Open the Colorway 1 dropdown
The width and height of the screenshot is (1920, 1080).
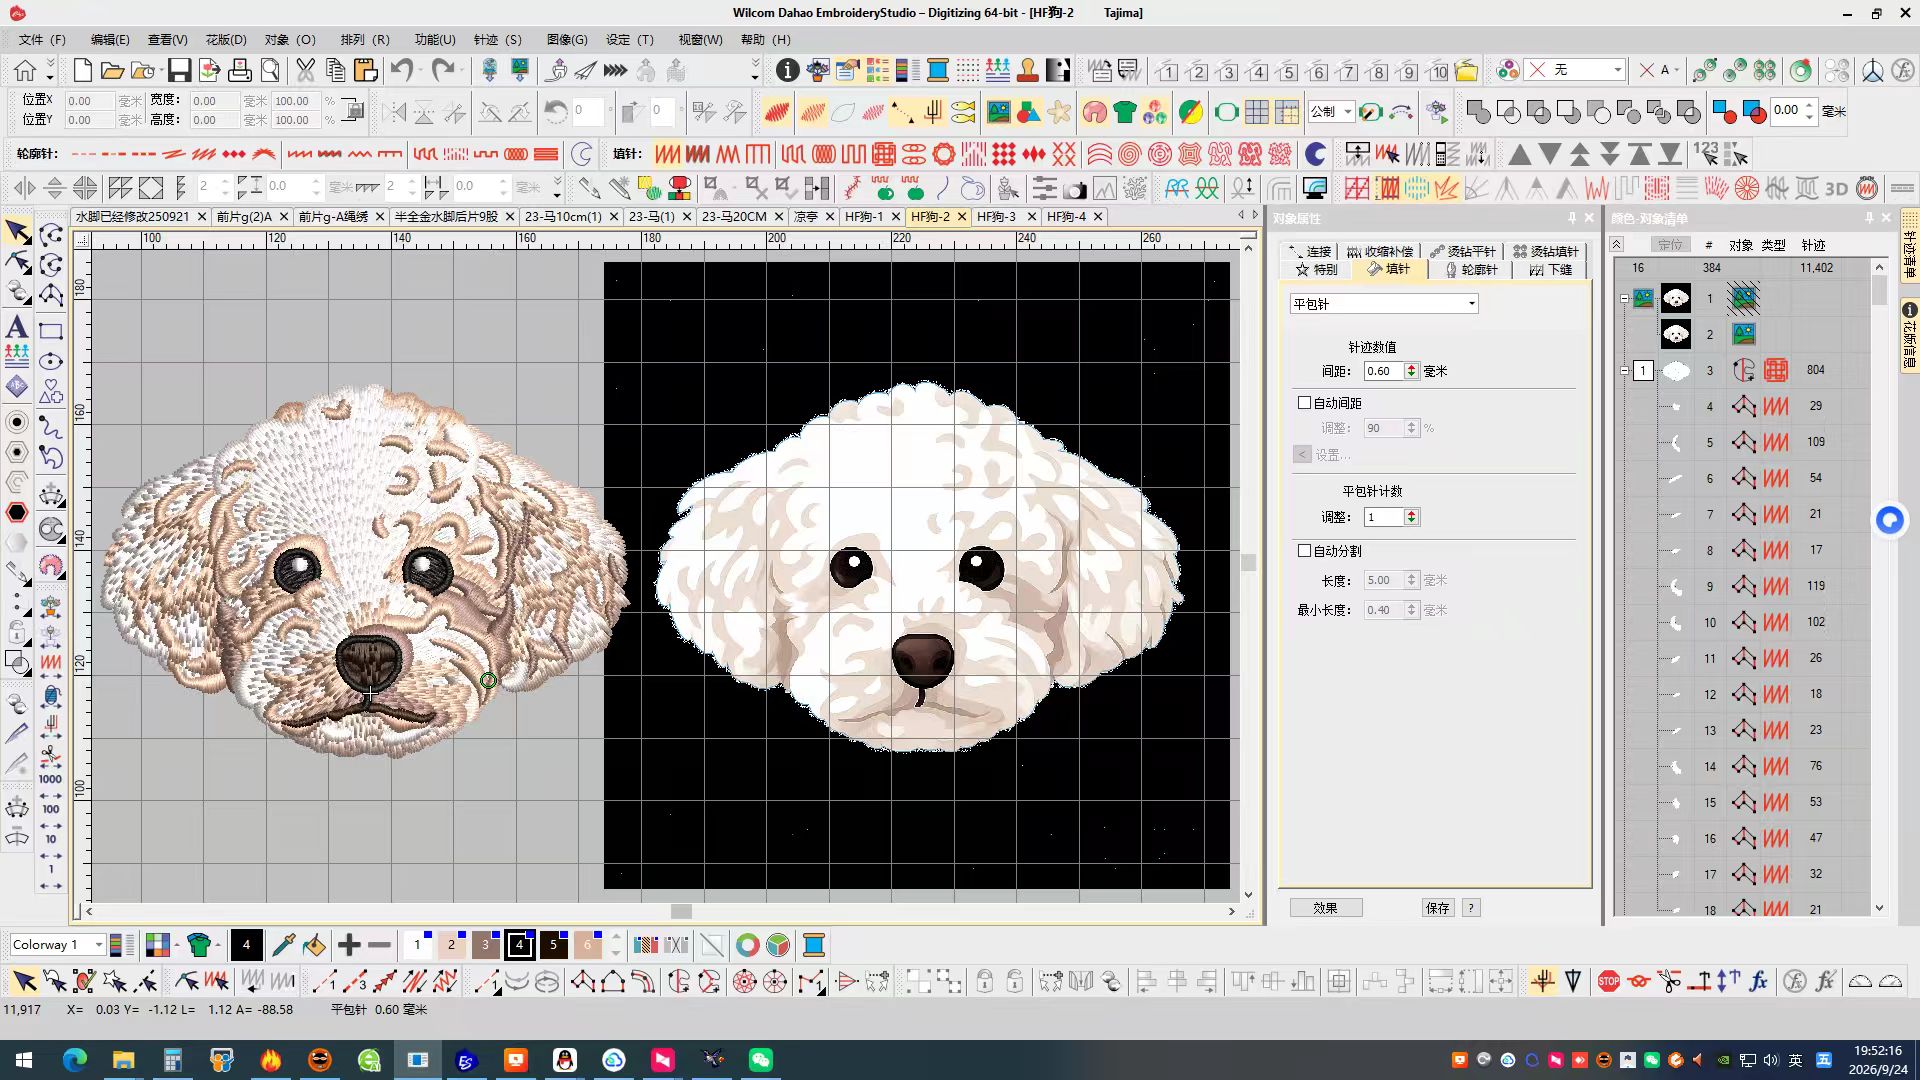point(57,944)
